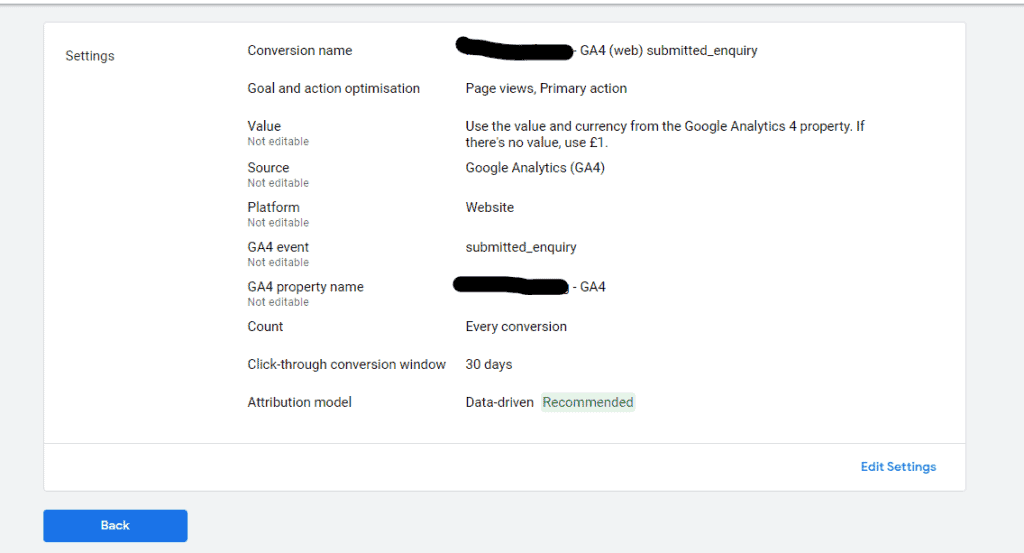The height and width of the screenshot is (553, 1024).
Task: Click the 'Count' field label
Action: pyautogui.click(x=264, y=326)
